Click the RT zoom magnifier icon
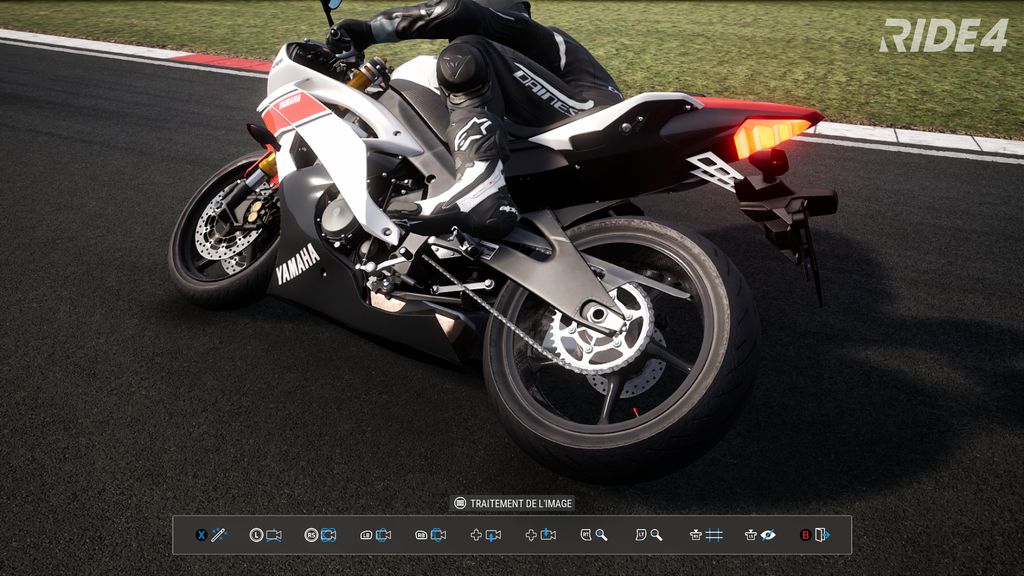 (x=601, y=535)
